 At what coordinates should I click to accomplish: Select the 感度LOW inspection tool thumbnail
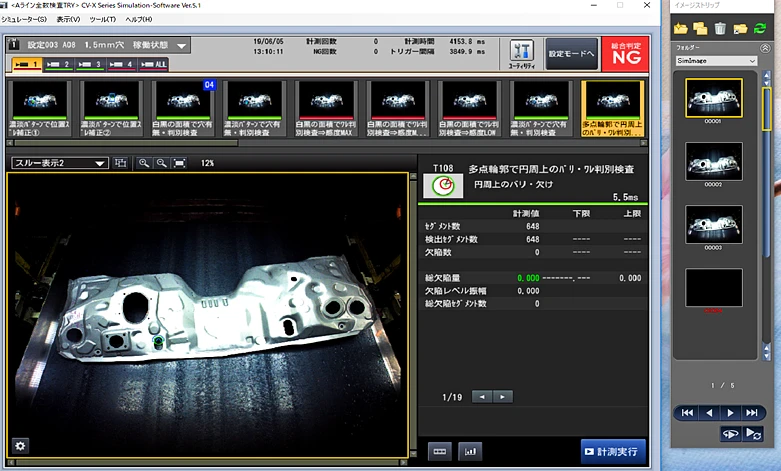(x=469, y=109)
